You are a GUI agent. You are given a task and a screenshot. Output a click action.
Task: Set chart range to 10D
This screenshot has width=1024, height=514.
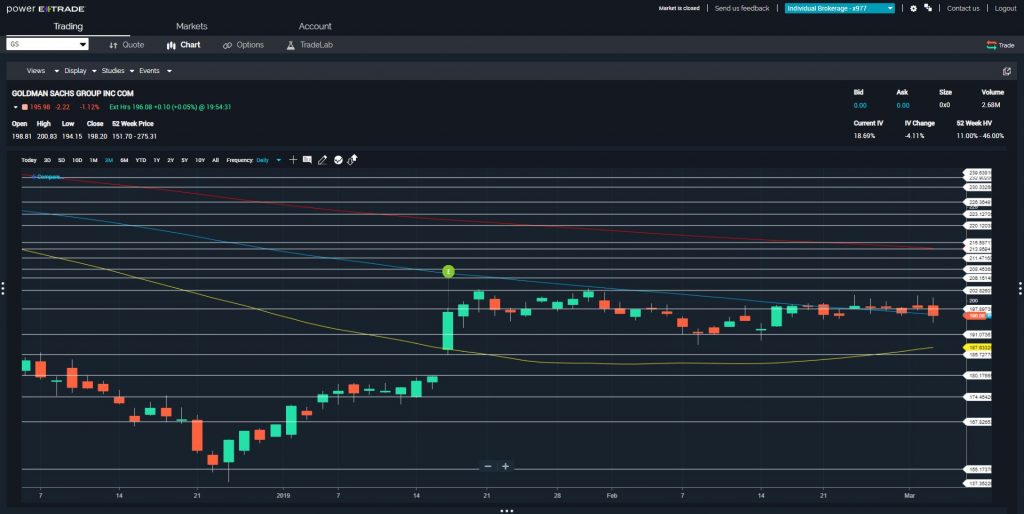point(77,160)
